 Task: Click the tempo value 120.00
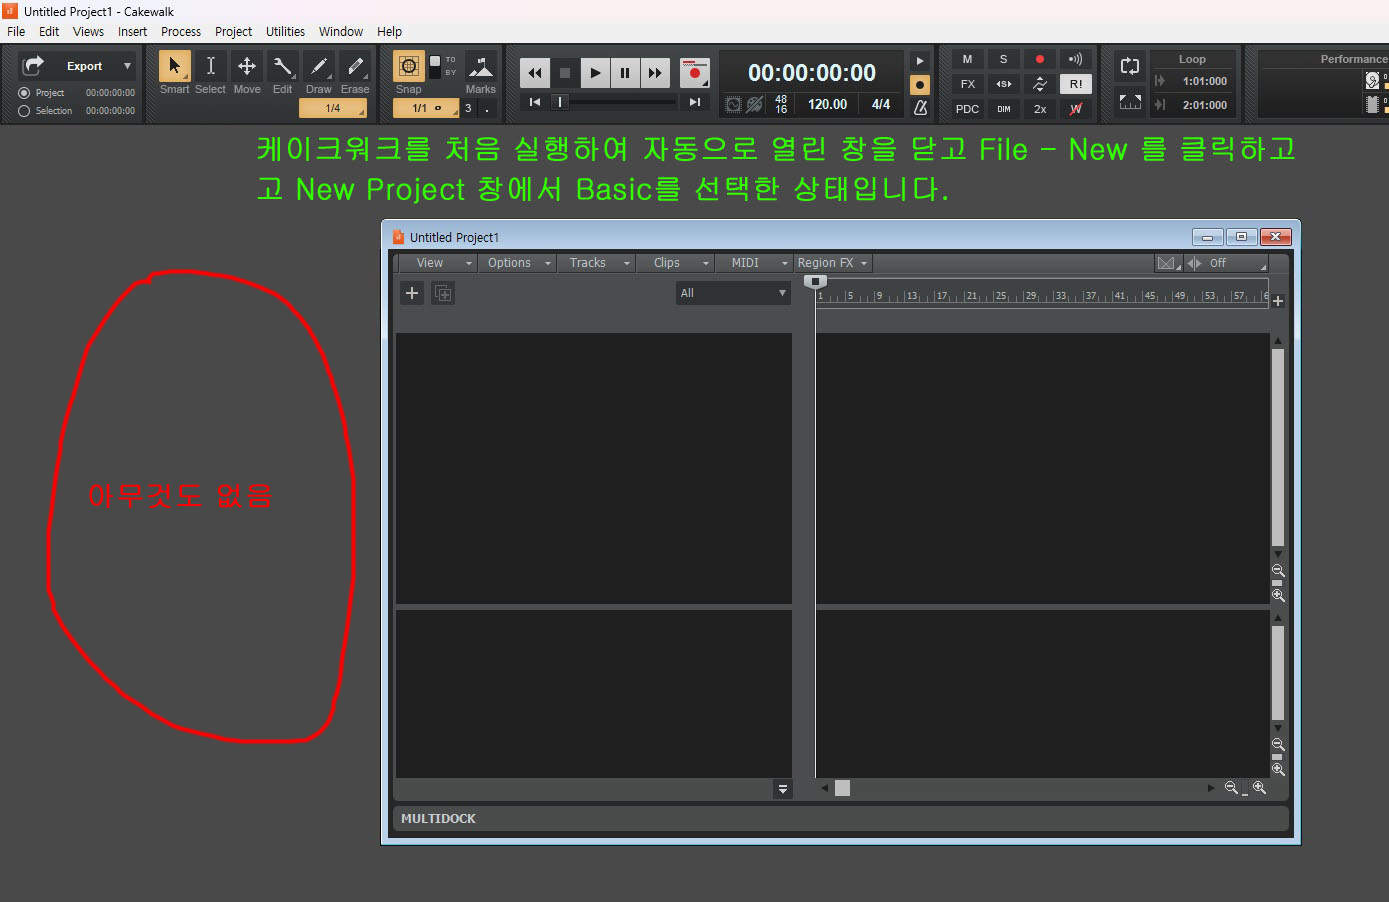pos(827,104)
